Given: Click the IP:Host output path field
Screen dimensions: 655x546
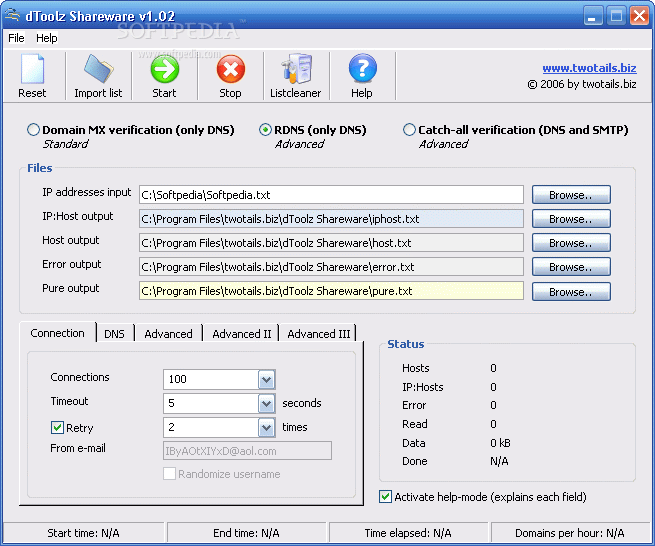Looking at the screenshot, I should pos(331,219).
